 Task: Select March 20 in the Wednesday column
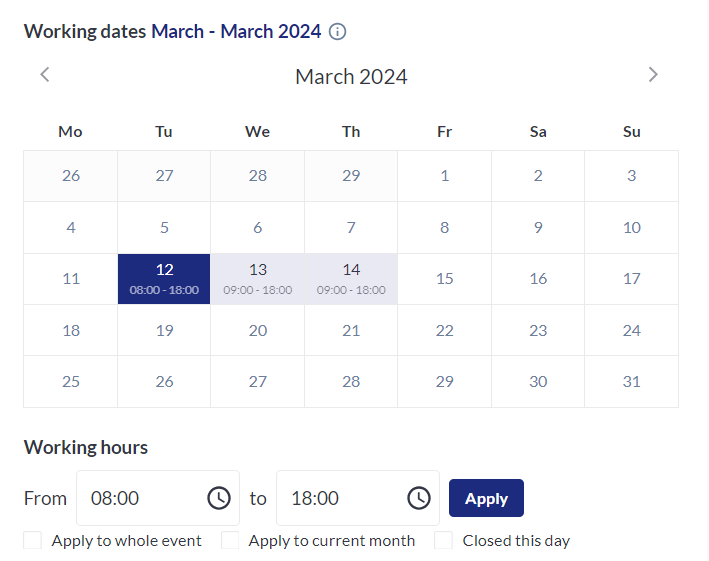click(257, 330)
